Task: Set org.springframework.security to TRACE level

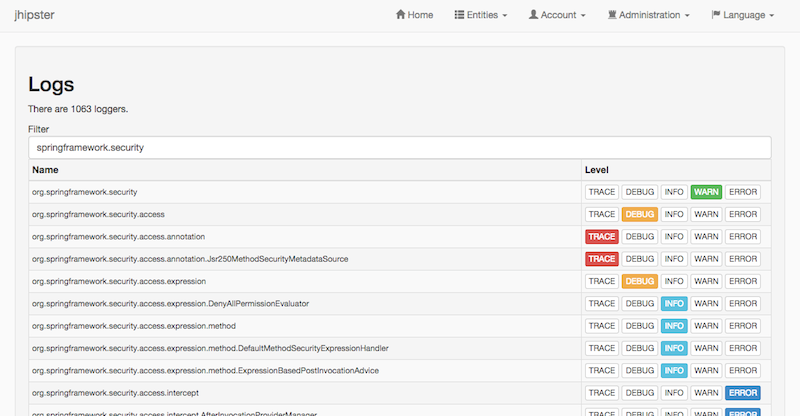Action: click(x=602, y=192)
